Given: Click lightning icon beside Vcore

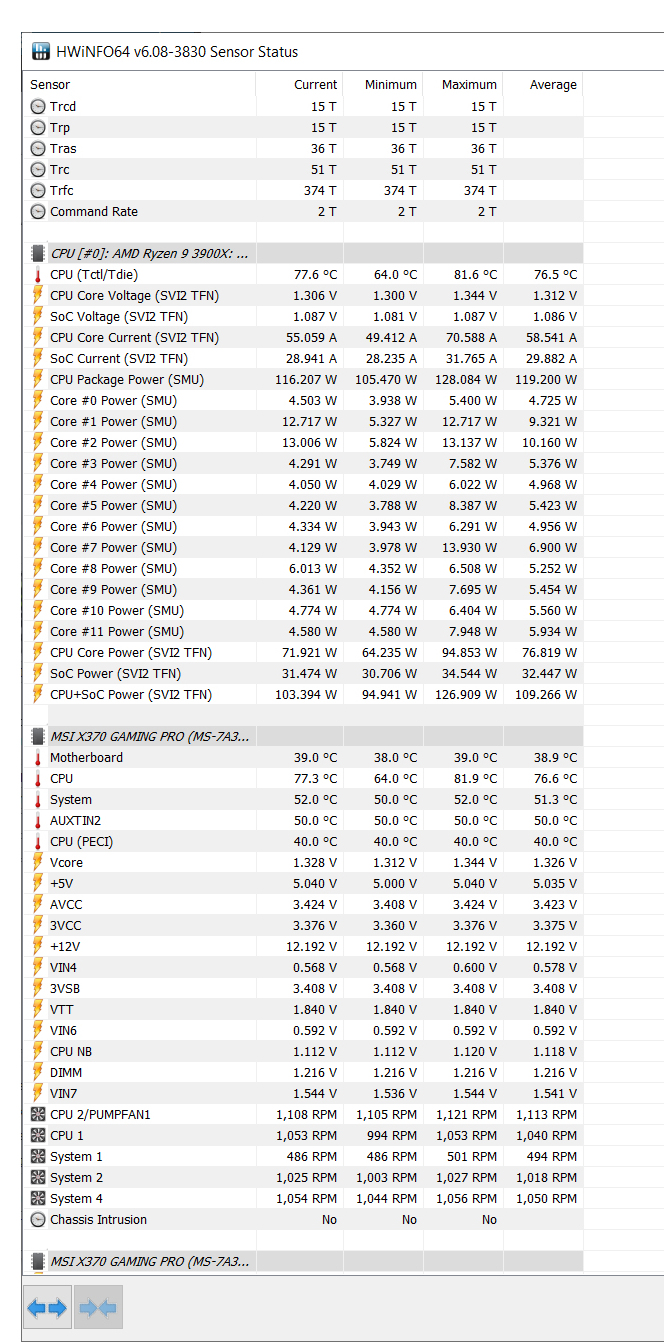Looking at the screenshot, I should 38,862.
